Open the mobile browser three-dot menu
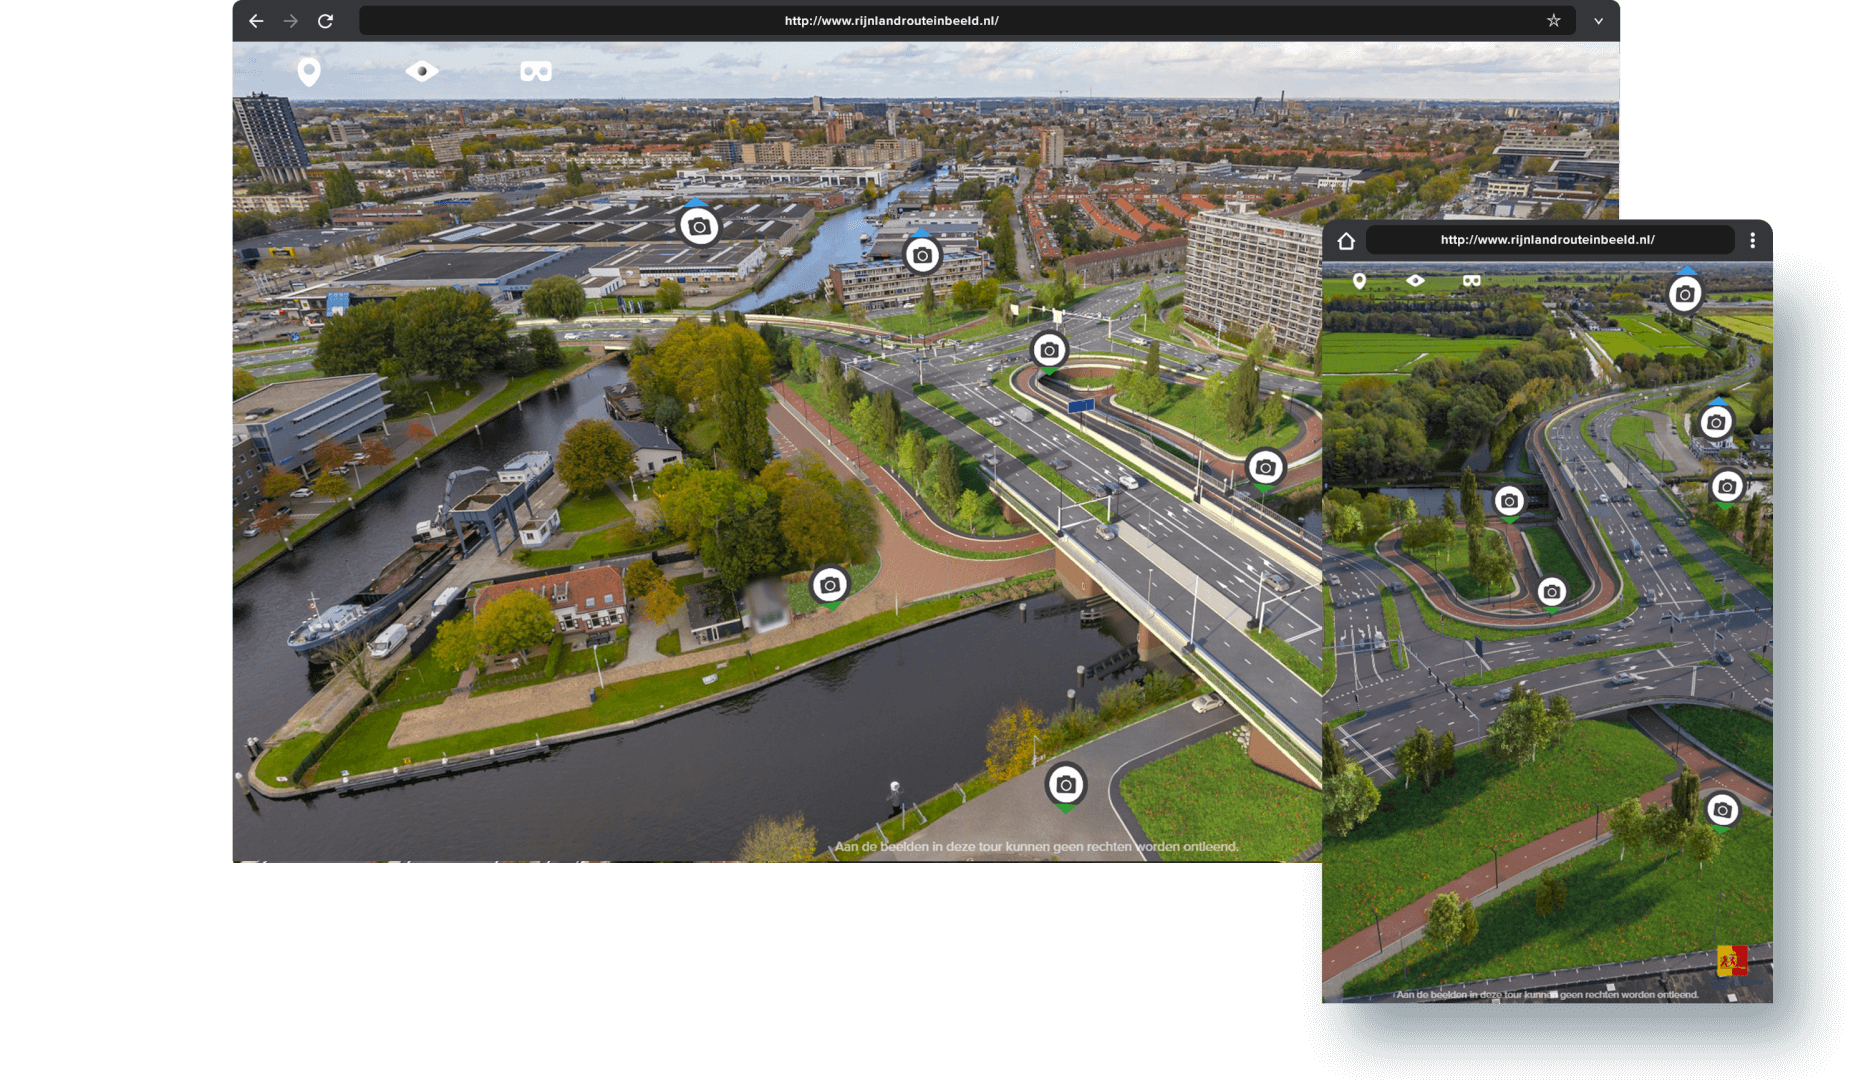This screenshot has height=1080, width=1851. 1752,240
